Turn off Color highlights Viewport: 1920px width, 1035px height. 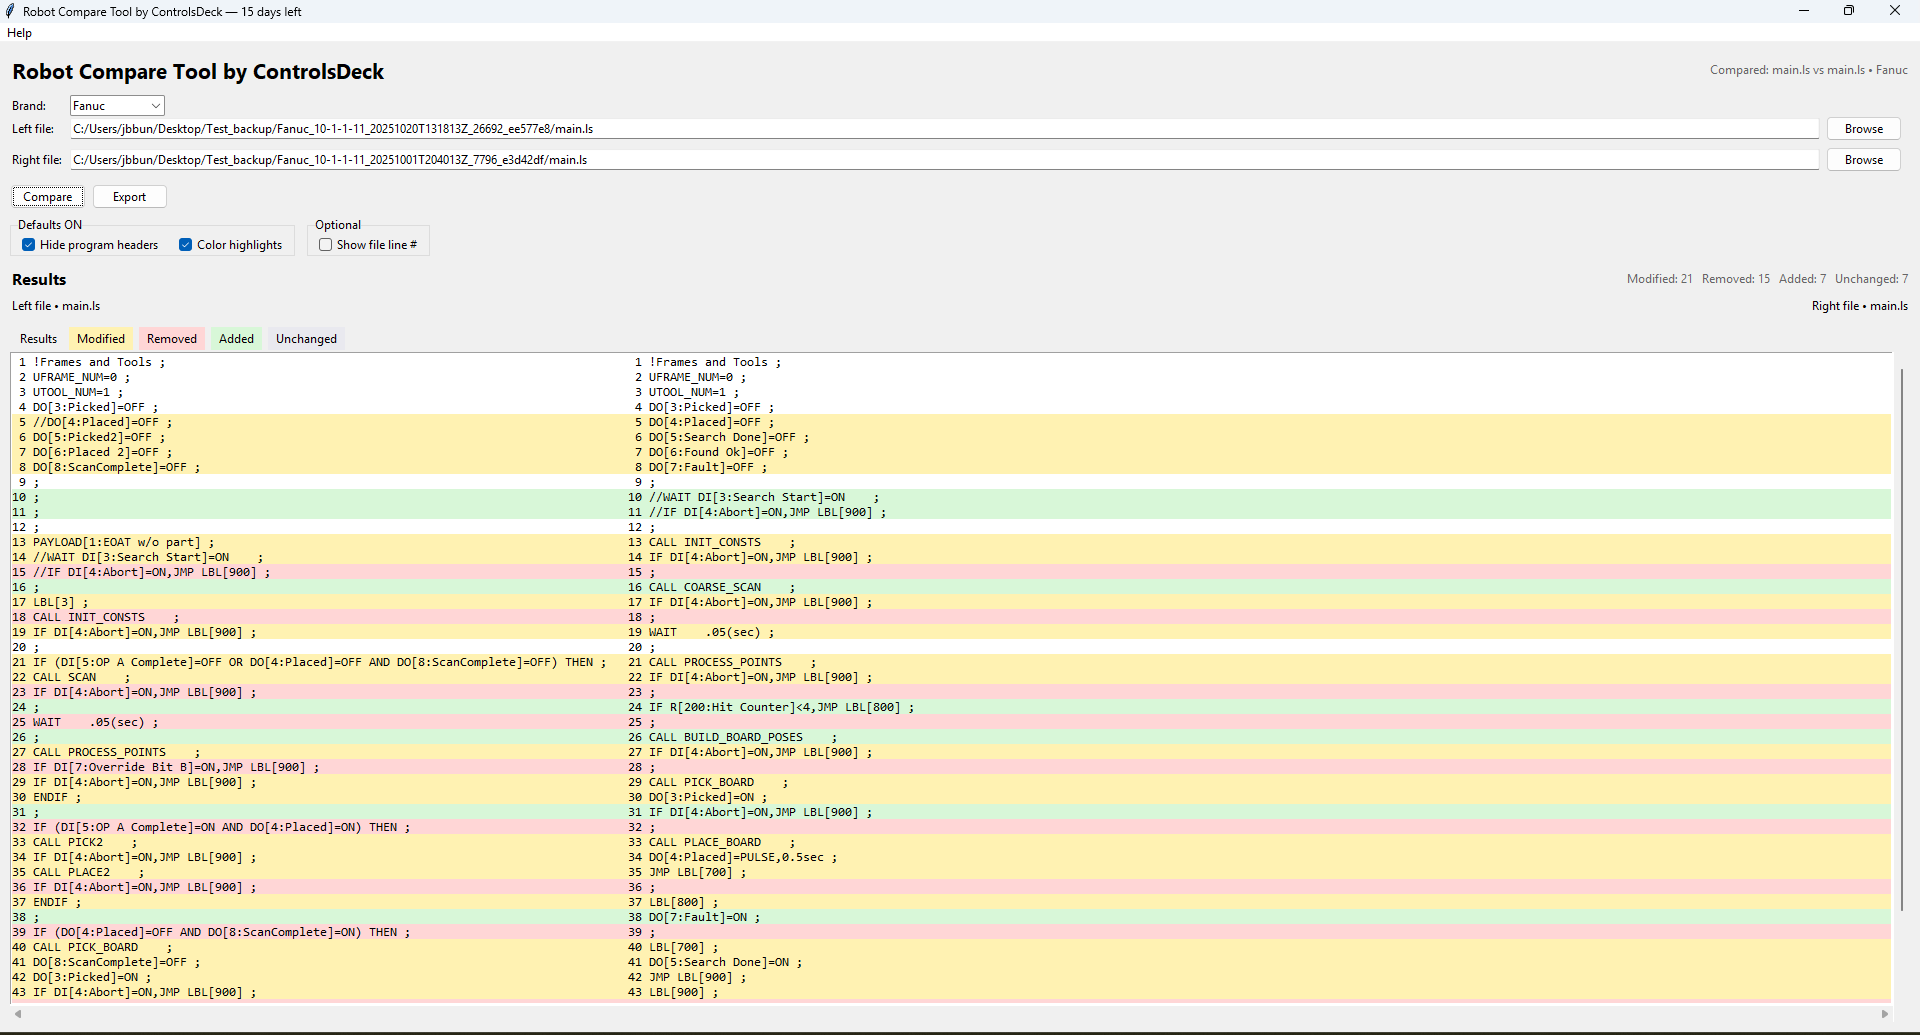click(185, 244)
